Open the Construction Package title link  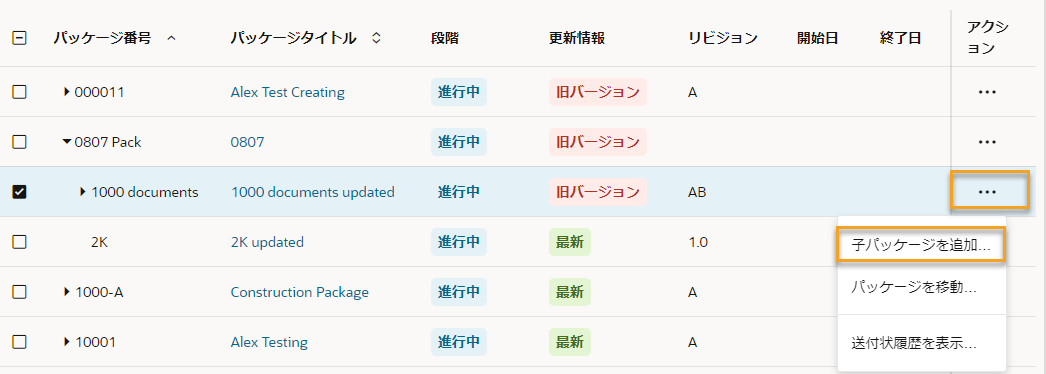click(x=300, y=292)
